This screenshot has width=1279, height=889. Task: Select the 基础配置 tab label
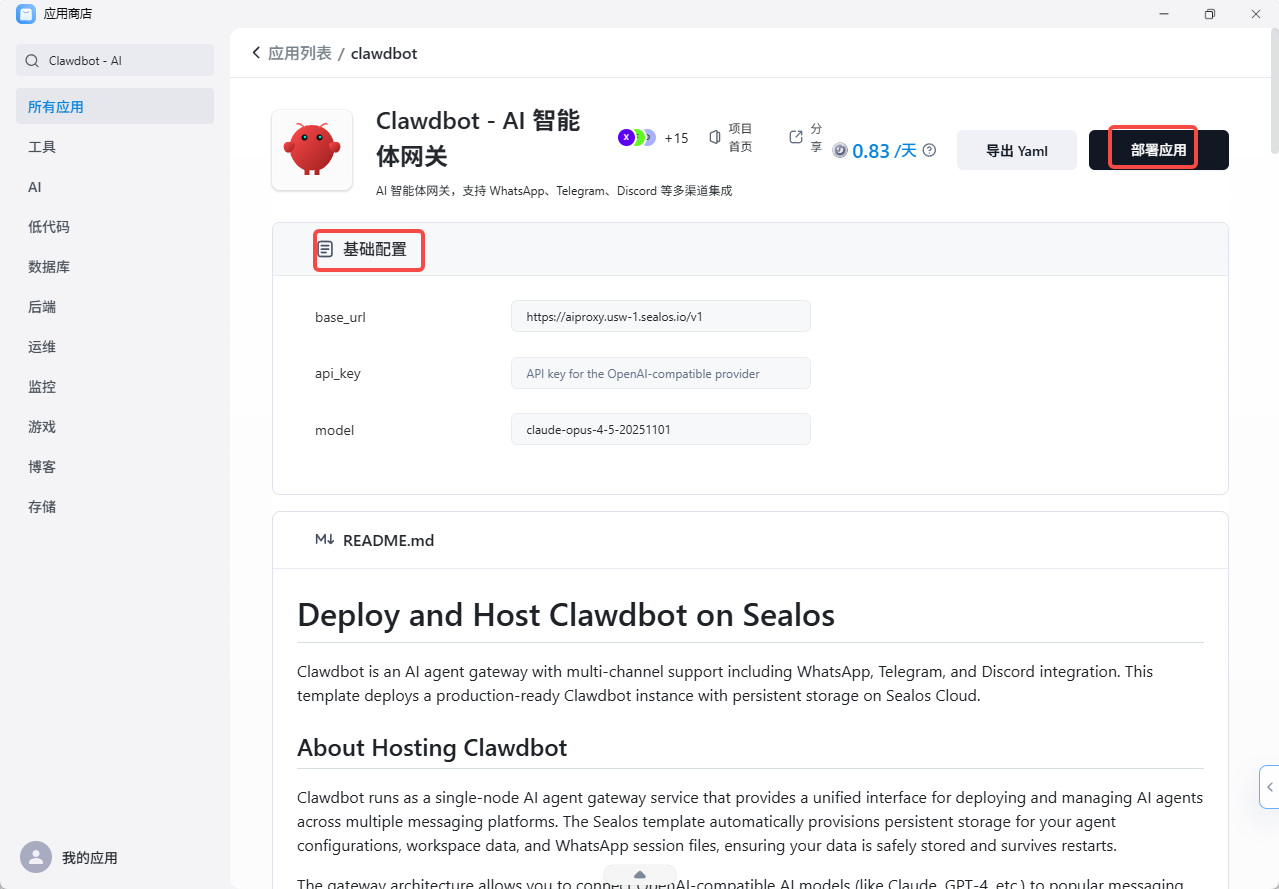375,249
